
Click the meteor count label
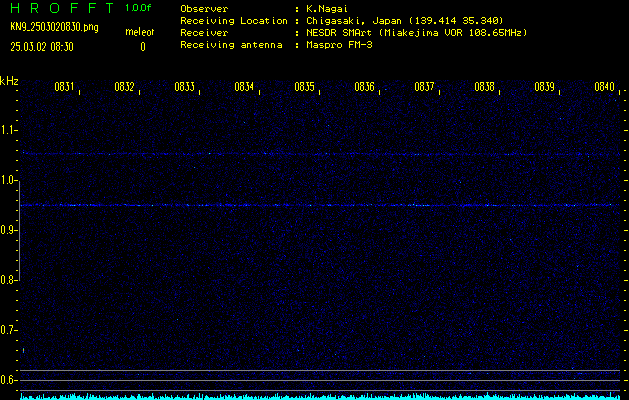140,32
